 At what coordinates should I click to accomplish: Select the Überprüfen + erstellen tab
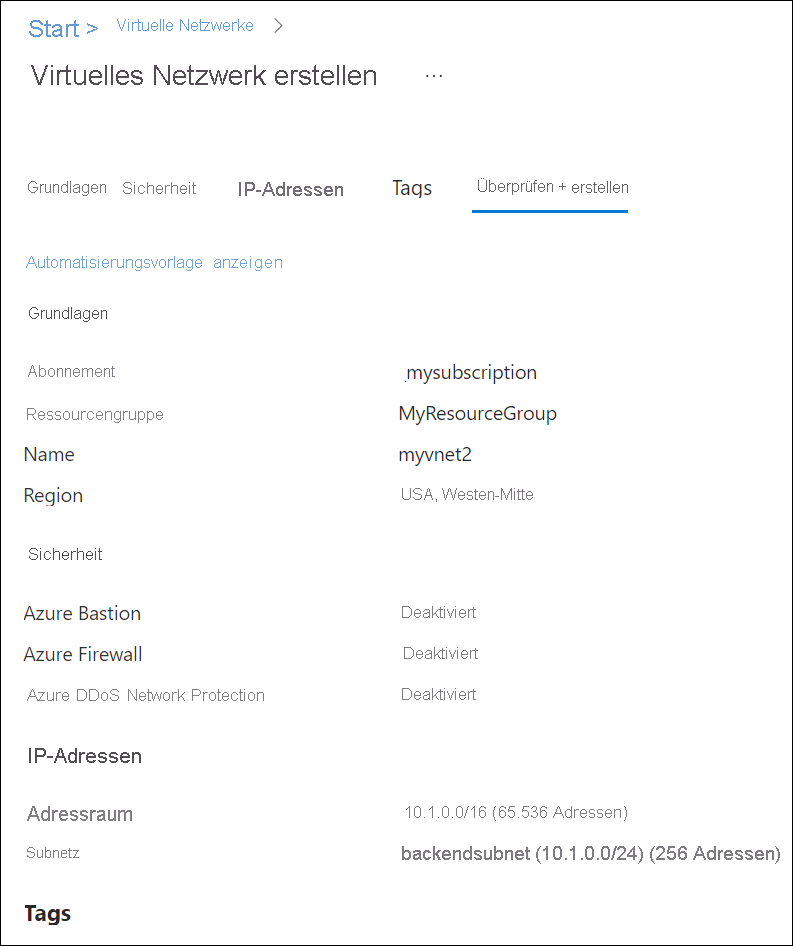pyautogui.click(x=552, y=187)
